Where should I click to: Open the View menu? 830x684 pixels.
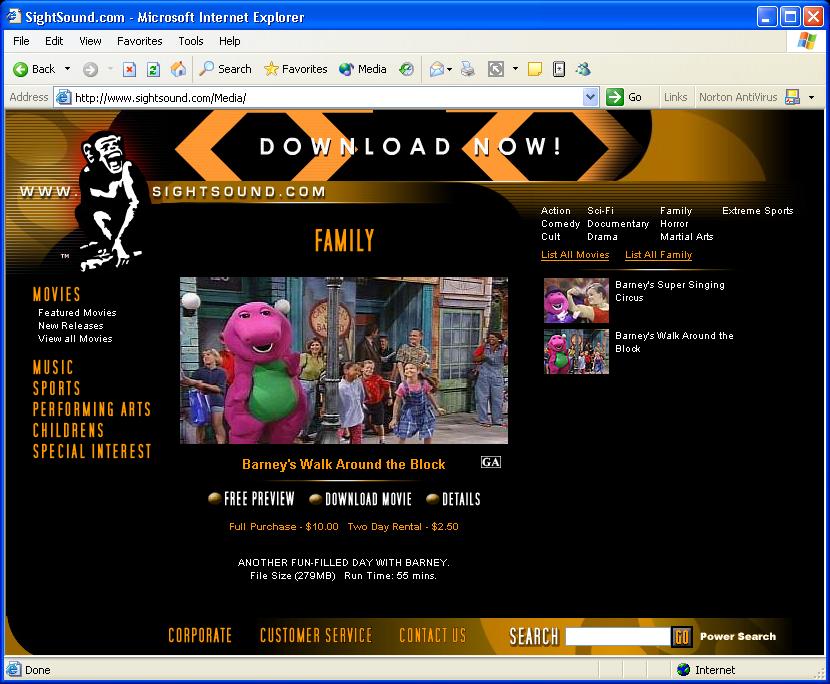[91, 41]
